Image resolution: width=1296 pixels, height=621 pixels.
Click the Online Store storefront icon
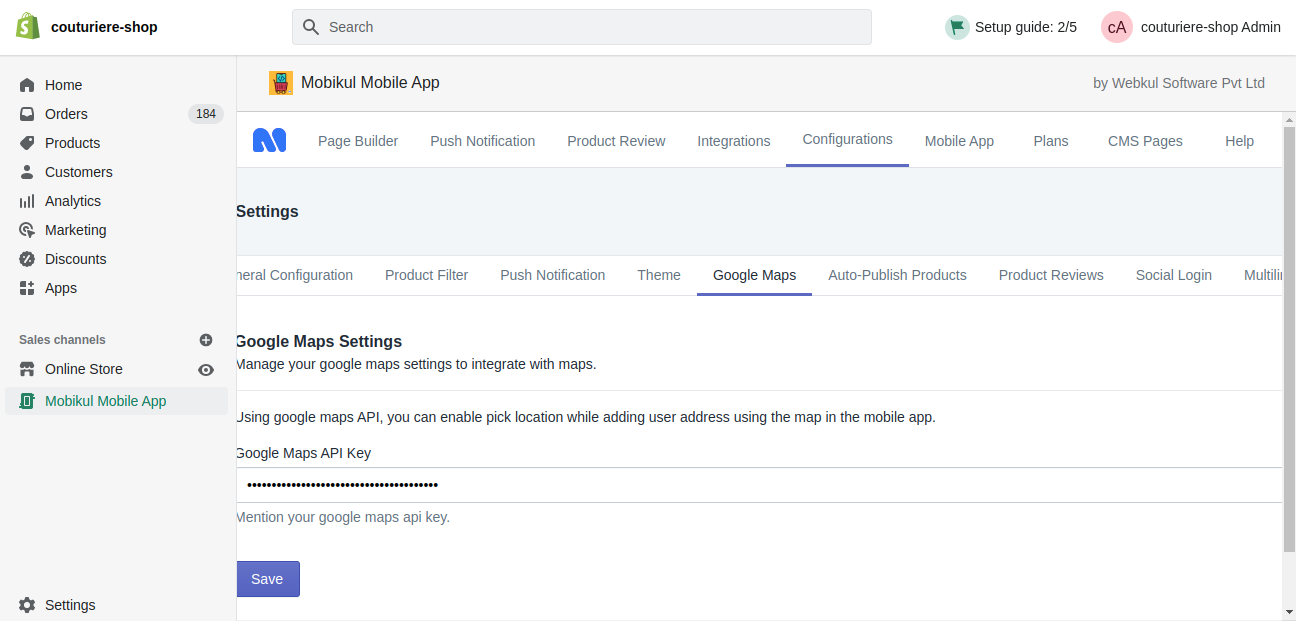(27, 369)
